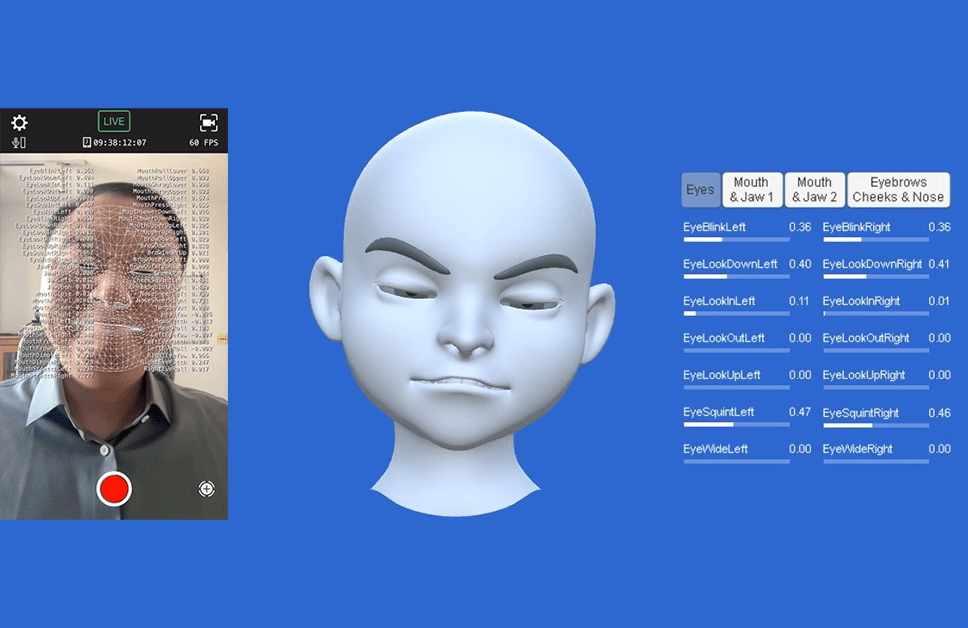Adjust the EyeLookDownRight slider
Image resolution: width=968 pixels, height=628 pixels.
[876, 277]
